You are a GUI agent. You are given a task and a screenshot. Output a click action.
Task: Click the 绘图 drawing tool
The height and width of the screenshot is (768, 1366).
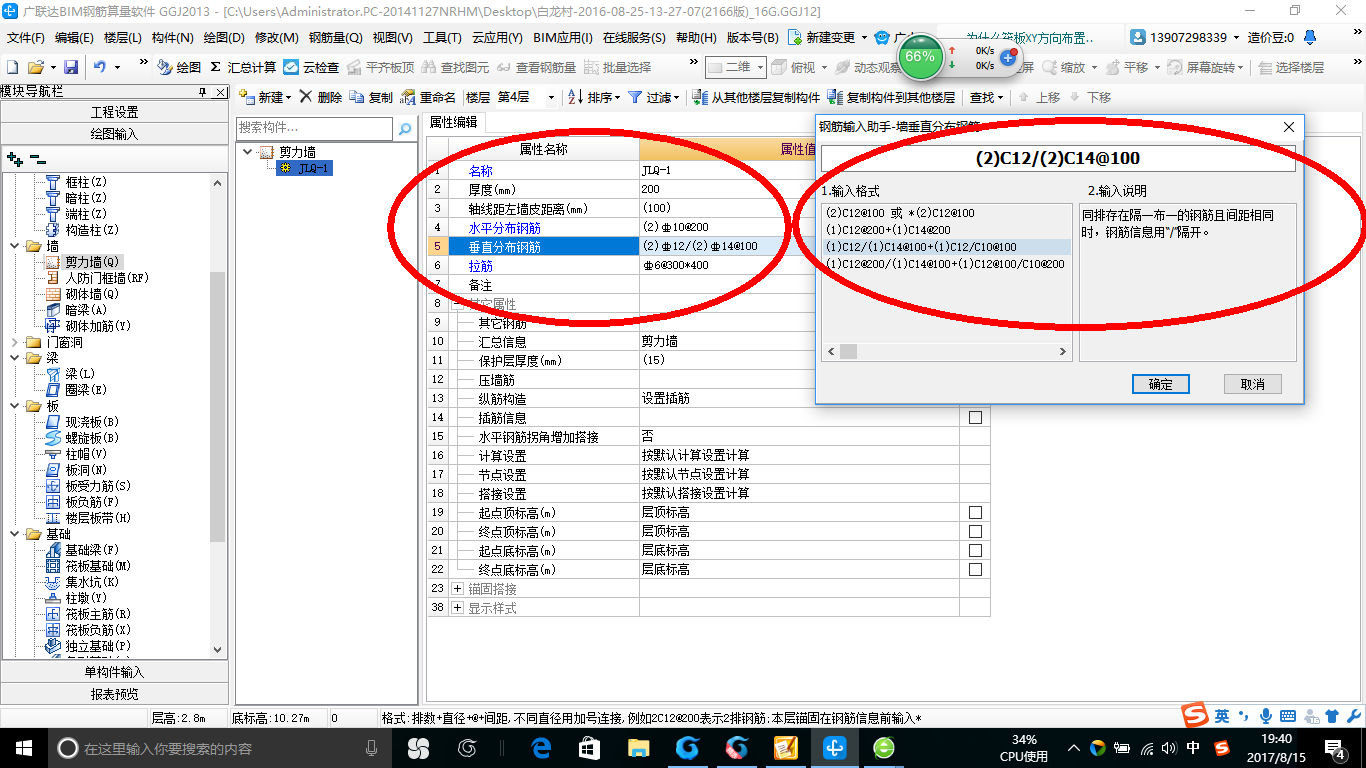click(179, 67)
